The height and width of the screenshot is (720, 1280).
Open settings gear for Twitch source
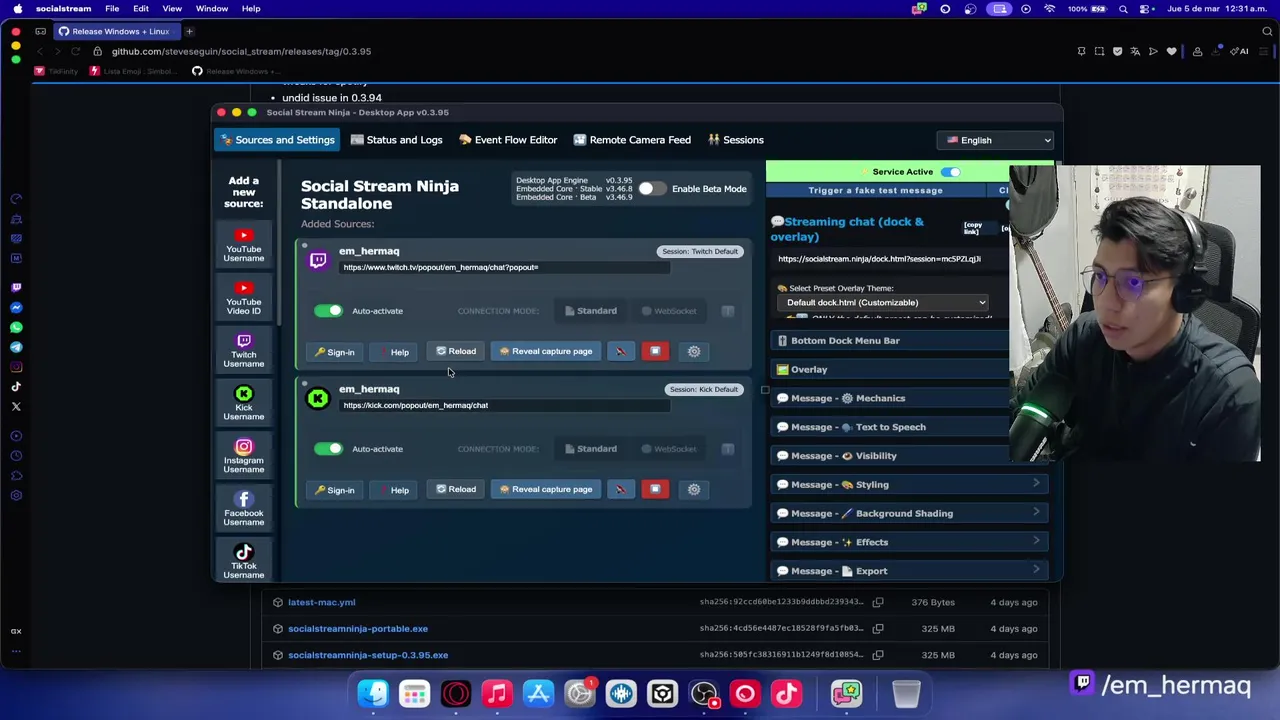tap(694, 351)
